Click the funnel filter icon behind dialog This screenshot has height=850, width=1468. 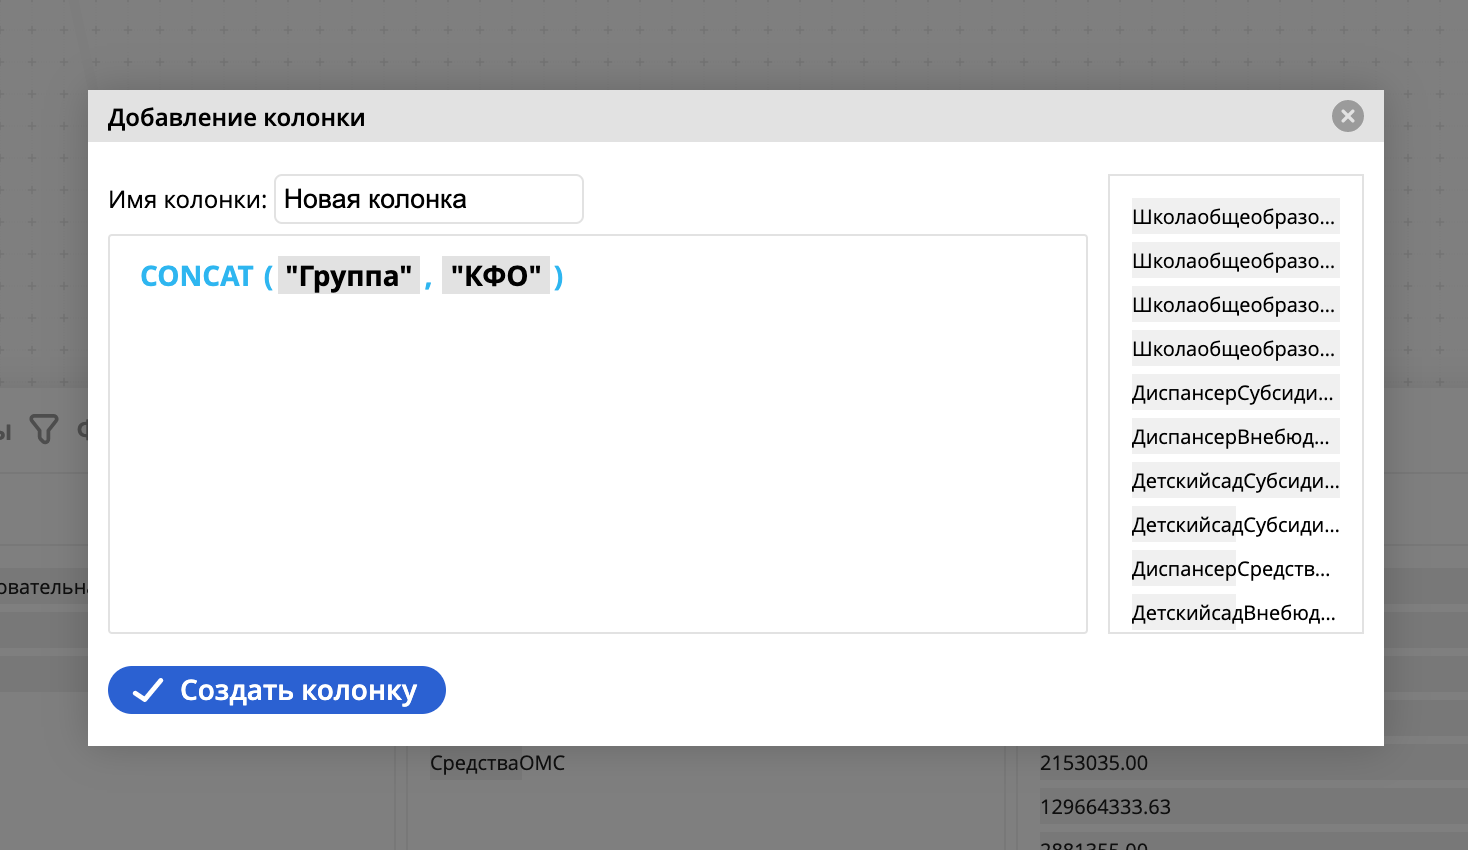(44, 429)
